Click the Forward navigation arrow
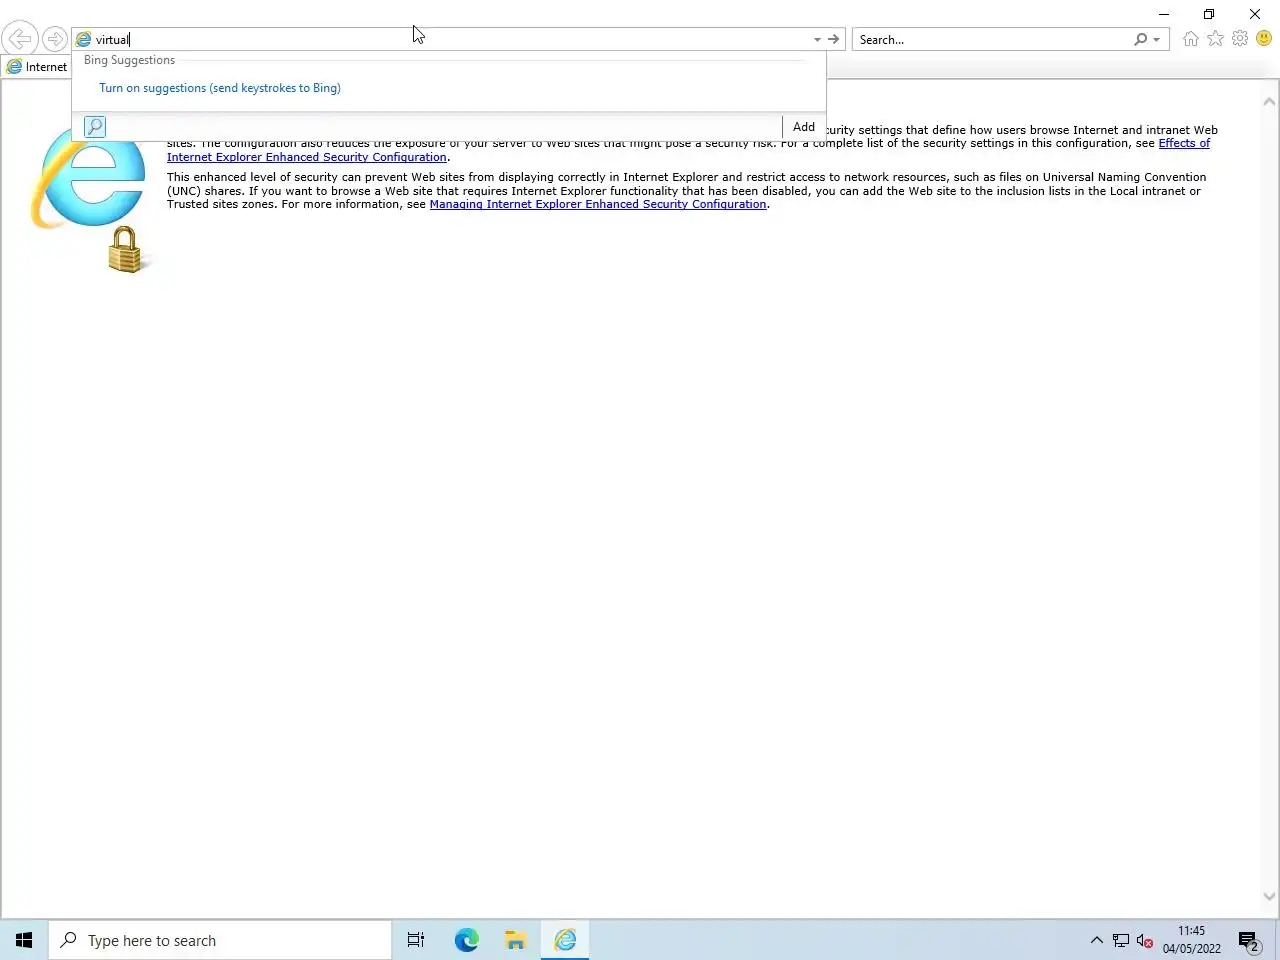This screenshot has height=960, width=1280. coord(55,39)
